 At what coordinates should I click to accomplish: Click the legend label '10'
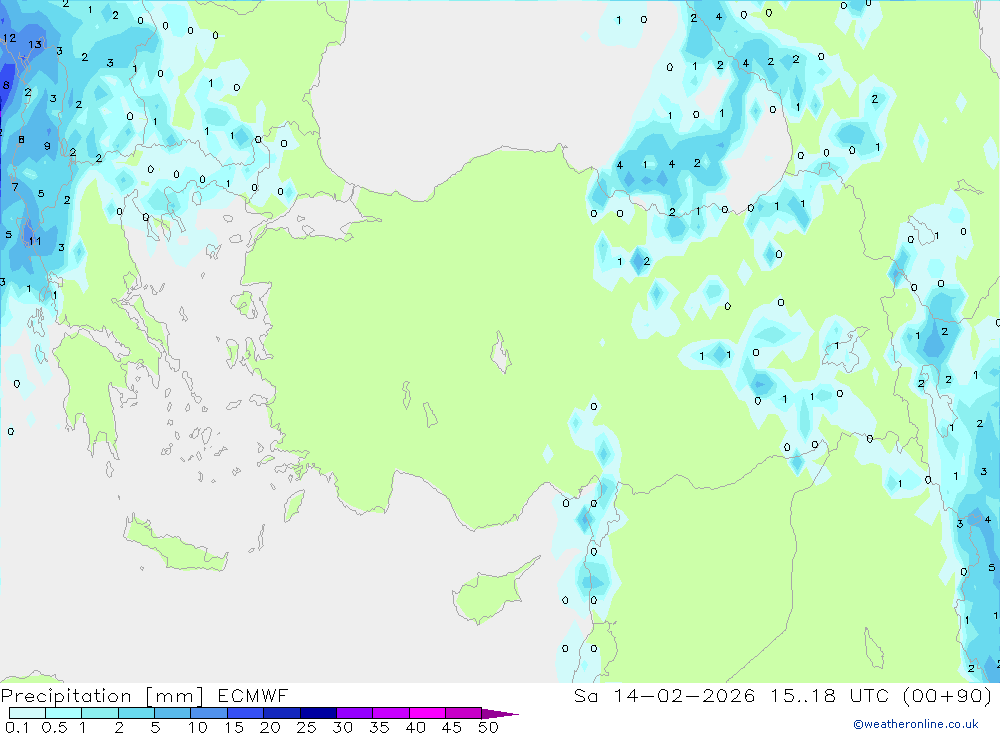coord(198,727)
